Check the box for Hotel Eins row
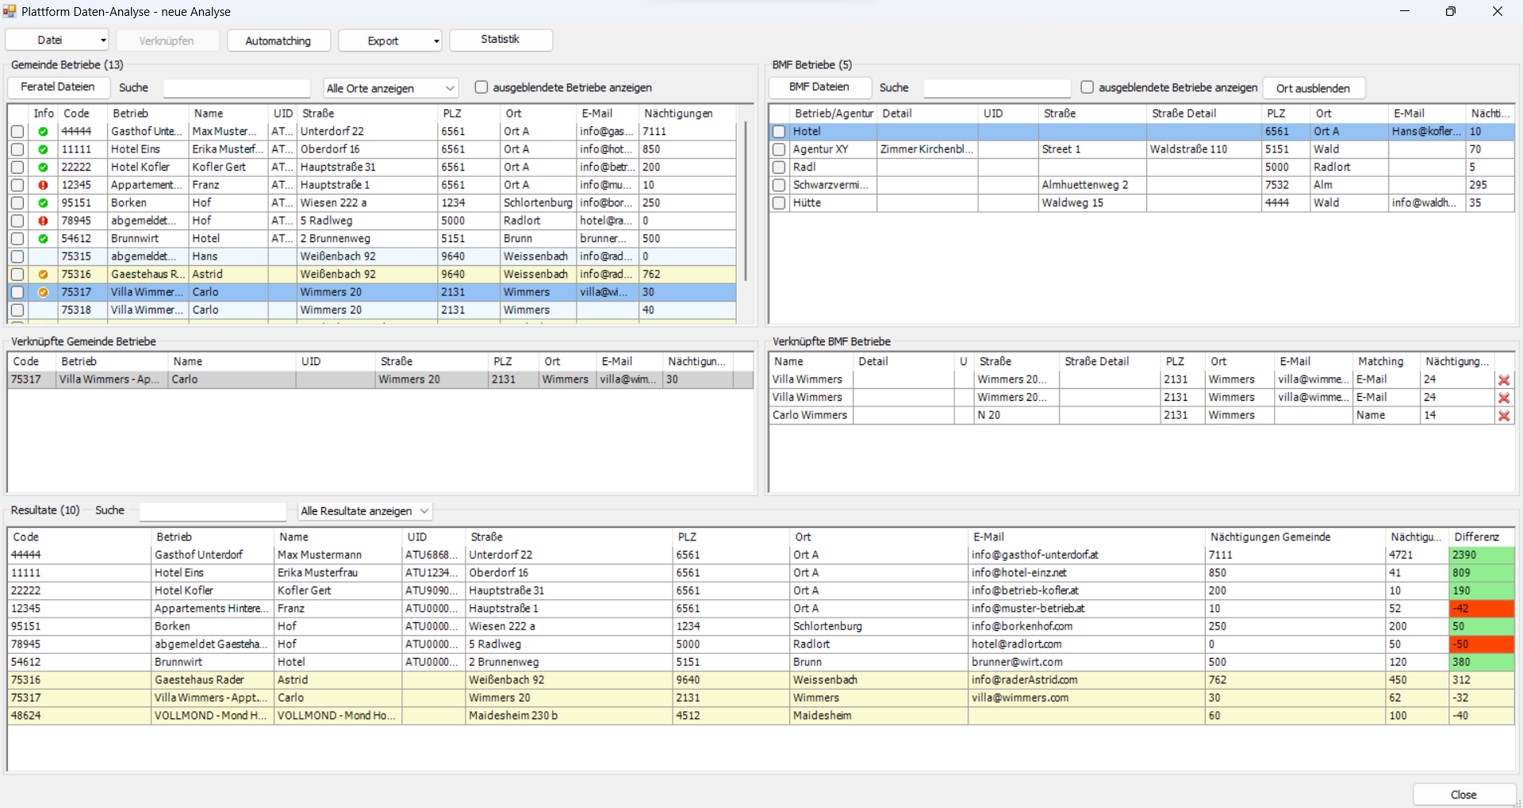Image resolution: width=1523 pixels, height=808 pixels. click(17, 149)
